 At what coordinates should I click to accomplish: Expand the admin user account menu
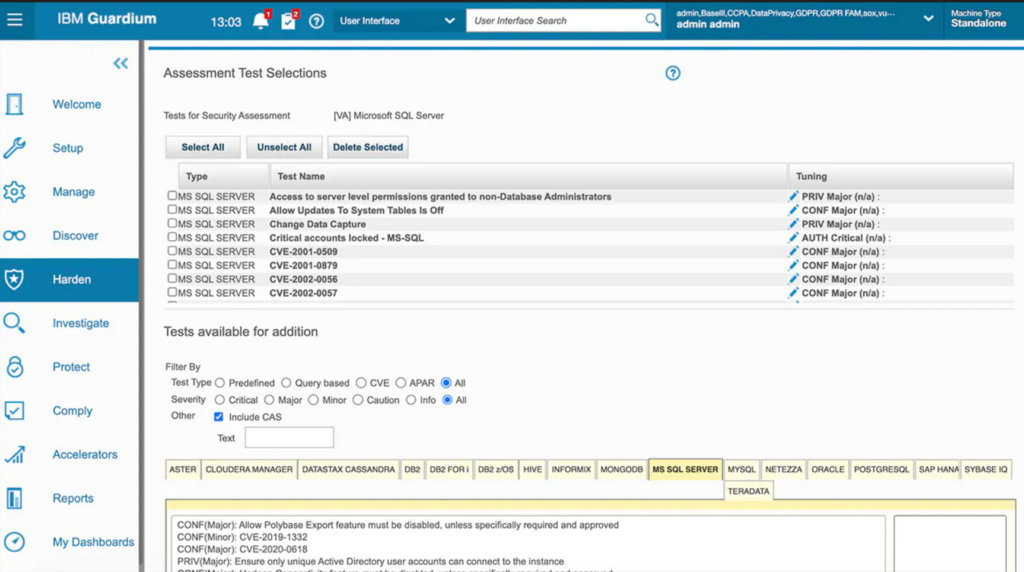click(x=928, y=19)
